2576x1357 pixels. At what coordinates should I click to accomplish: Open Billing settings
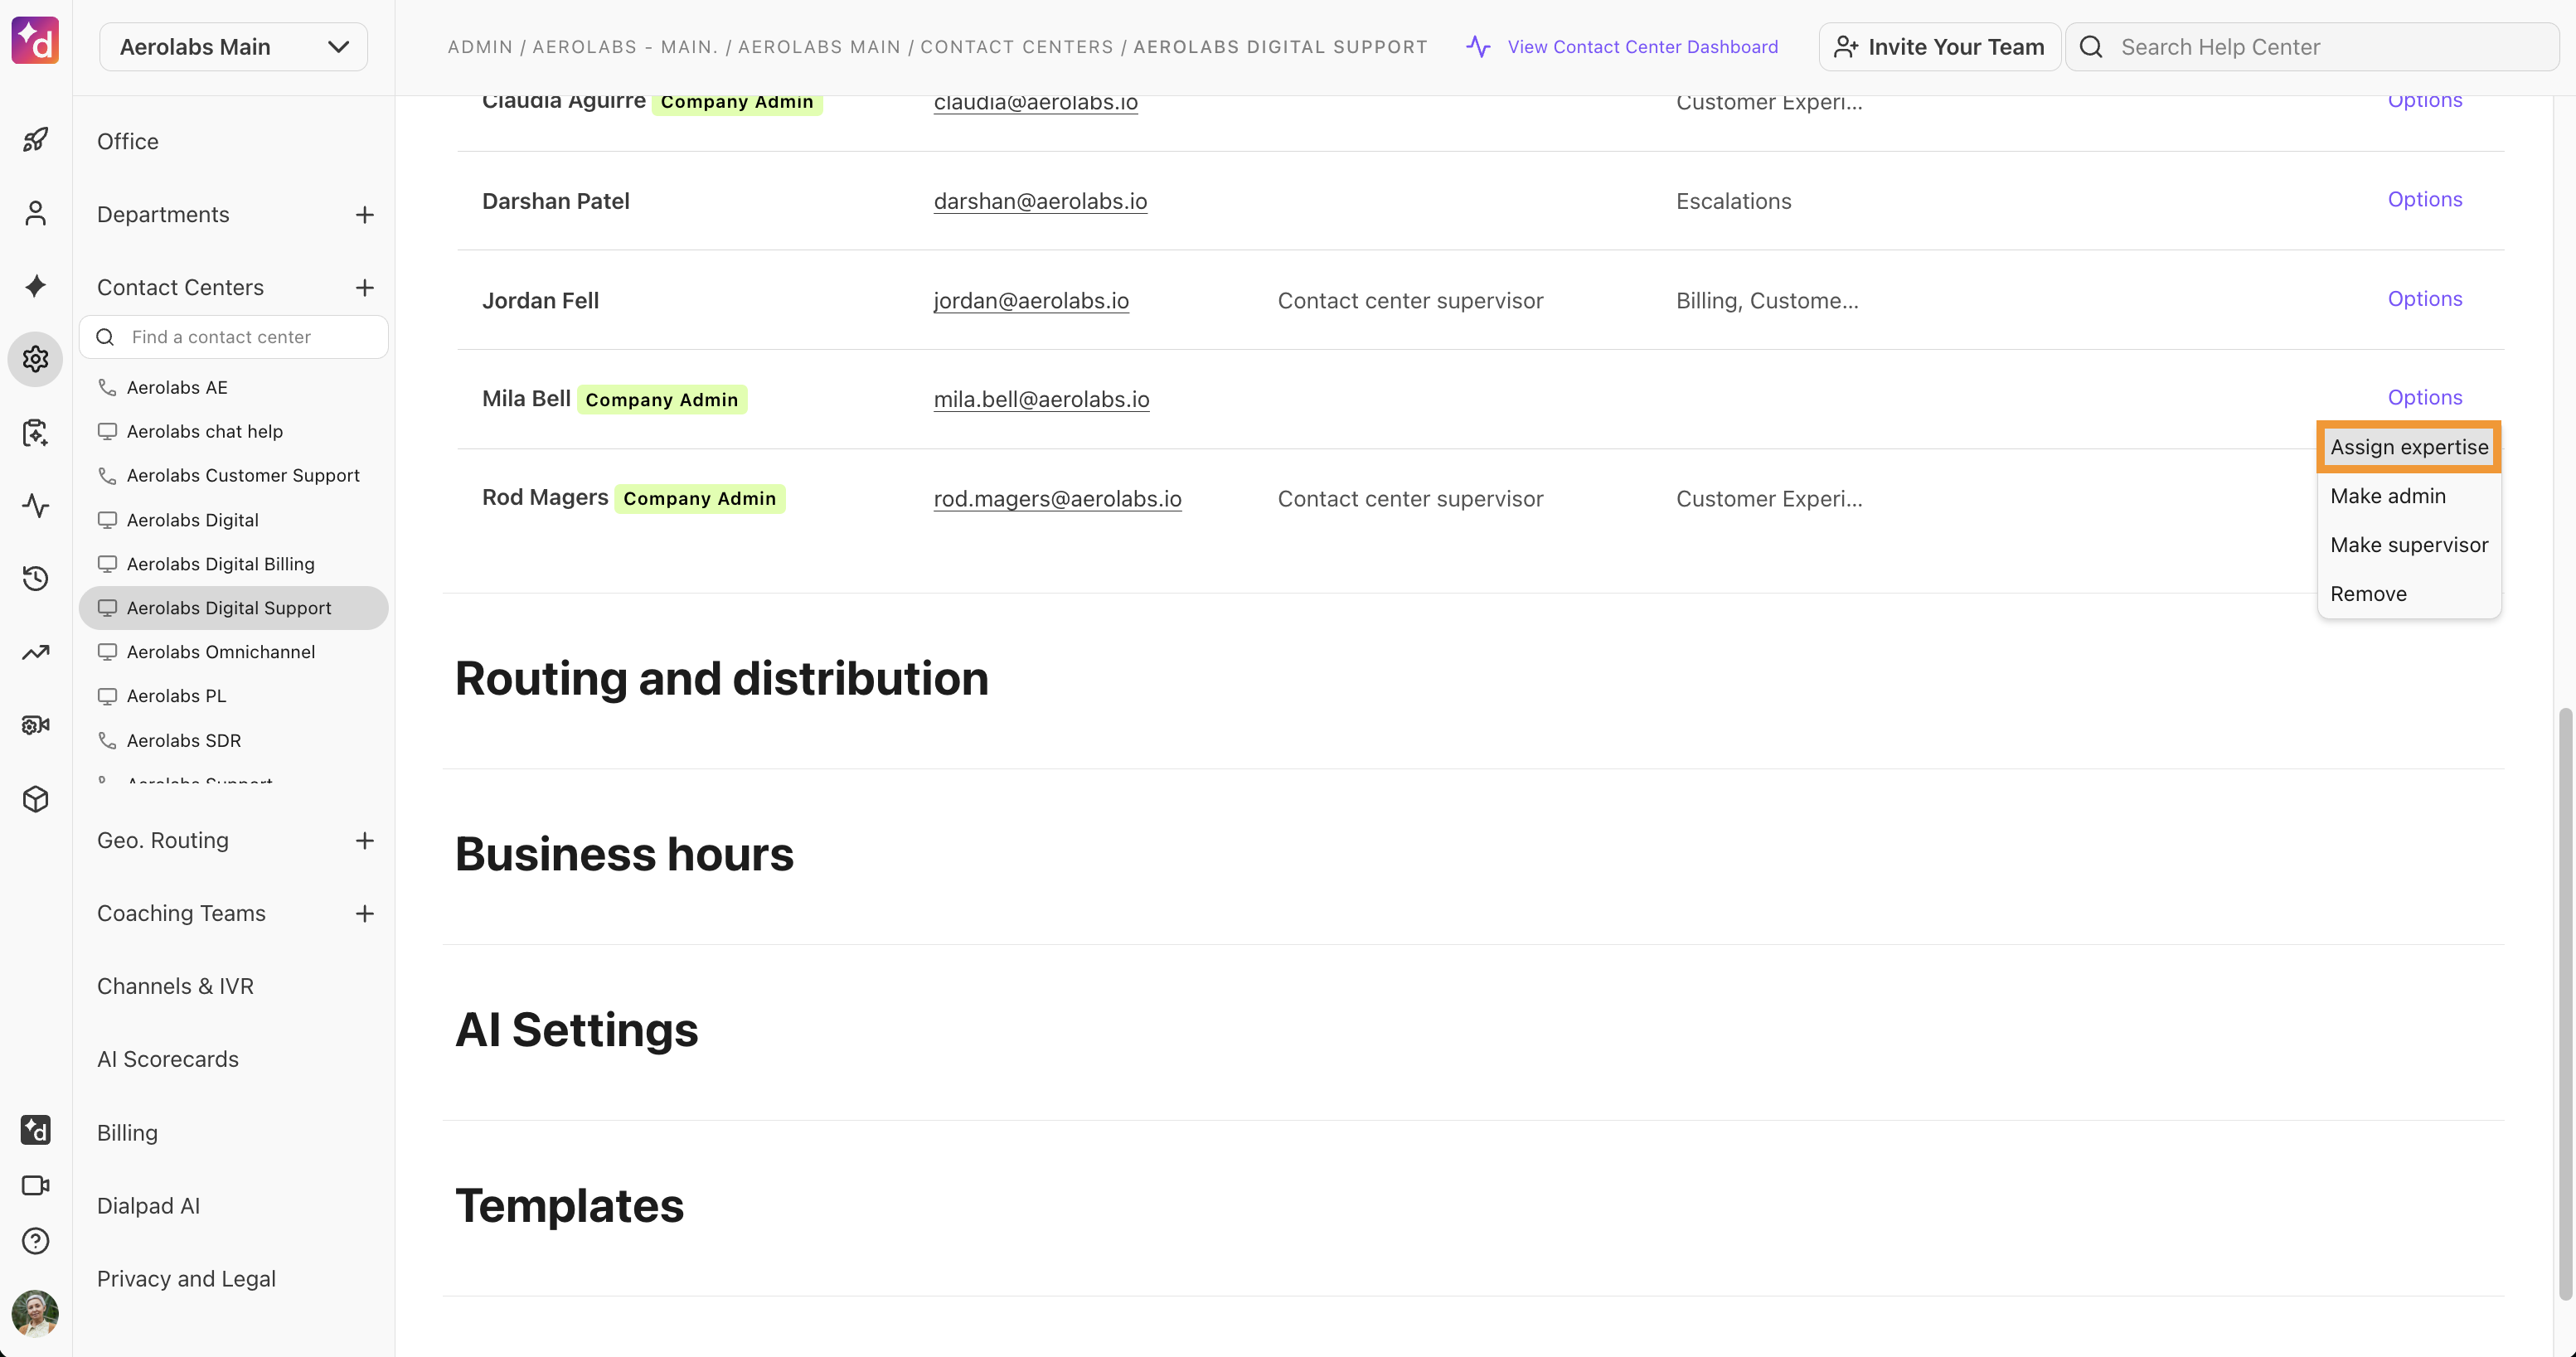[x=127, y=1133]
